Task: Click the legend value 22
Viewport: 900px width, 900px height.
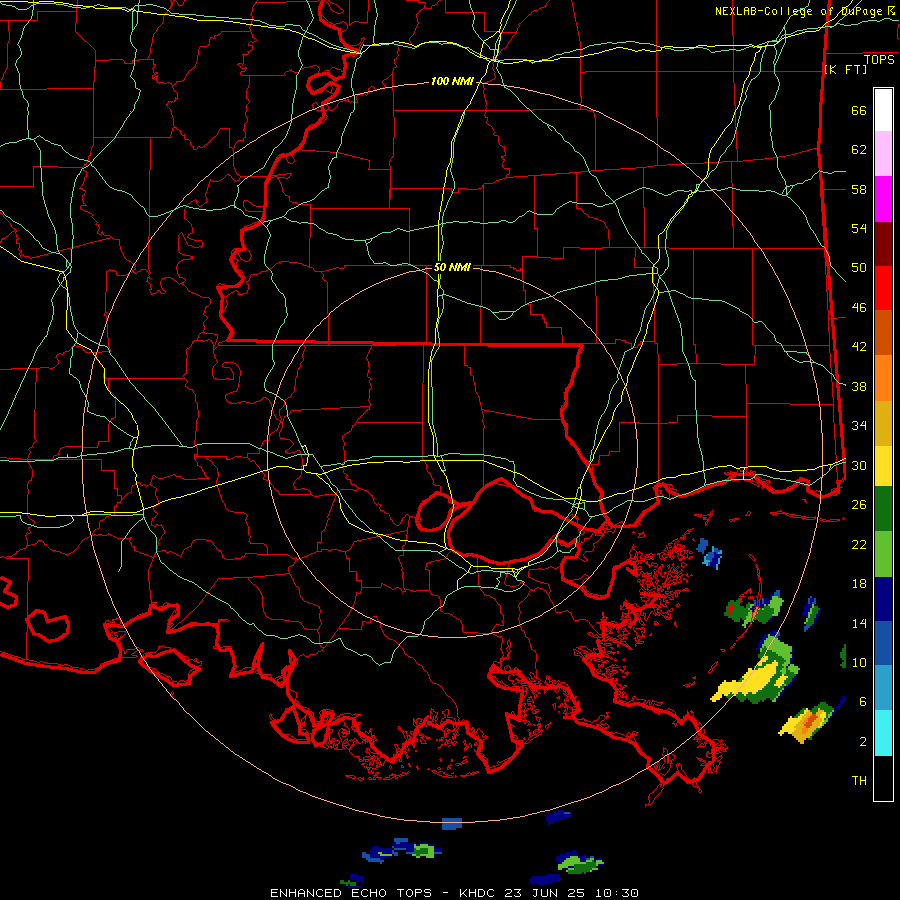Action: click(x=859, y=544)
